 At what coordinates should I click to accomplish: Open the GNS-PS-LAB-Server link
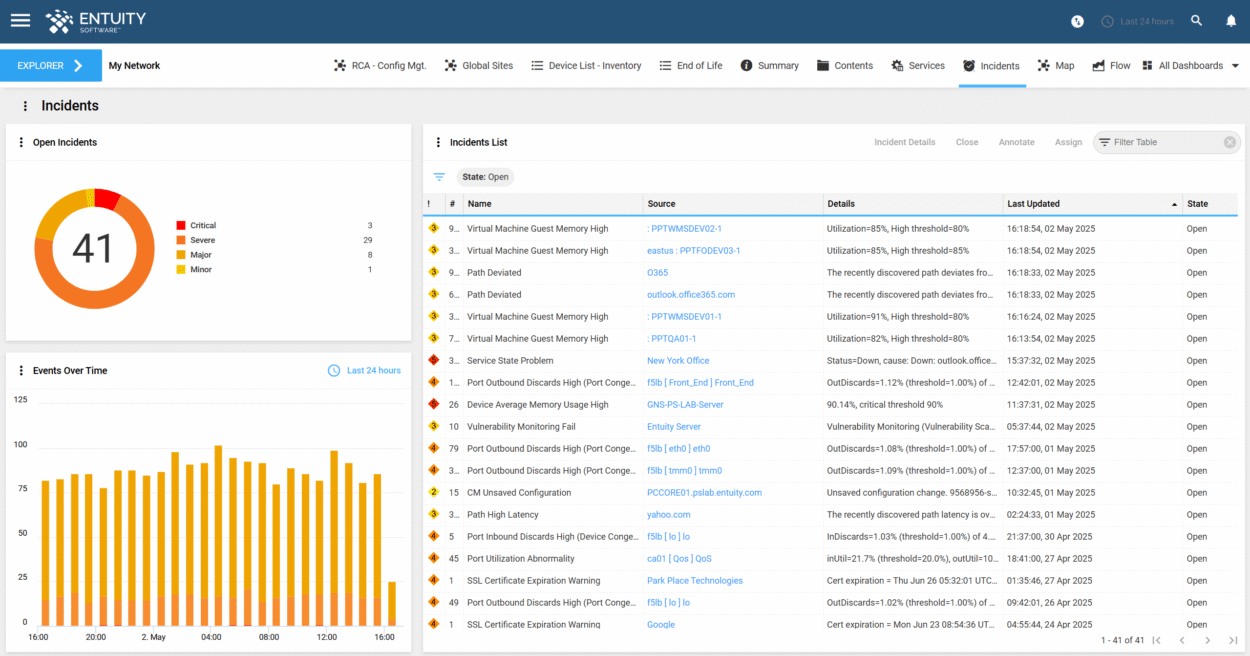tap(685, 405)
